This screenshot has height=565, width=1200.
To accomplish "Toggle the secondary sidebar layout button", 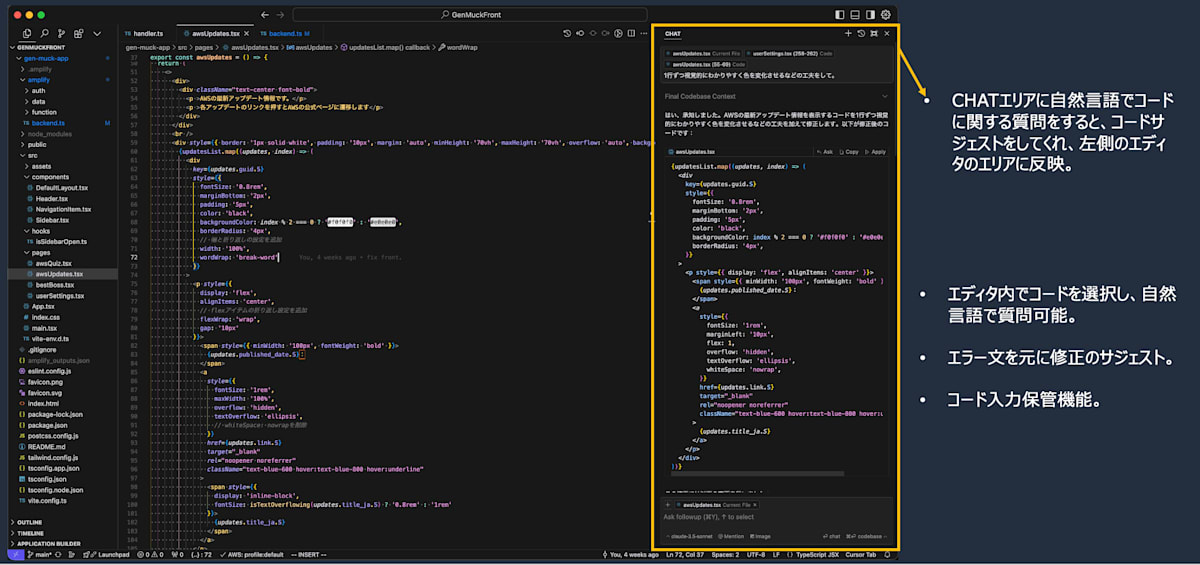I will (869, 14).
